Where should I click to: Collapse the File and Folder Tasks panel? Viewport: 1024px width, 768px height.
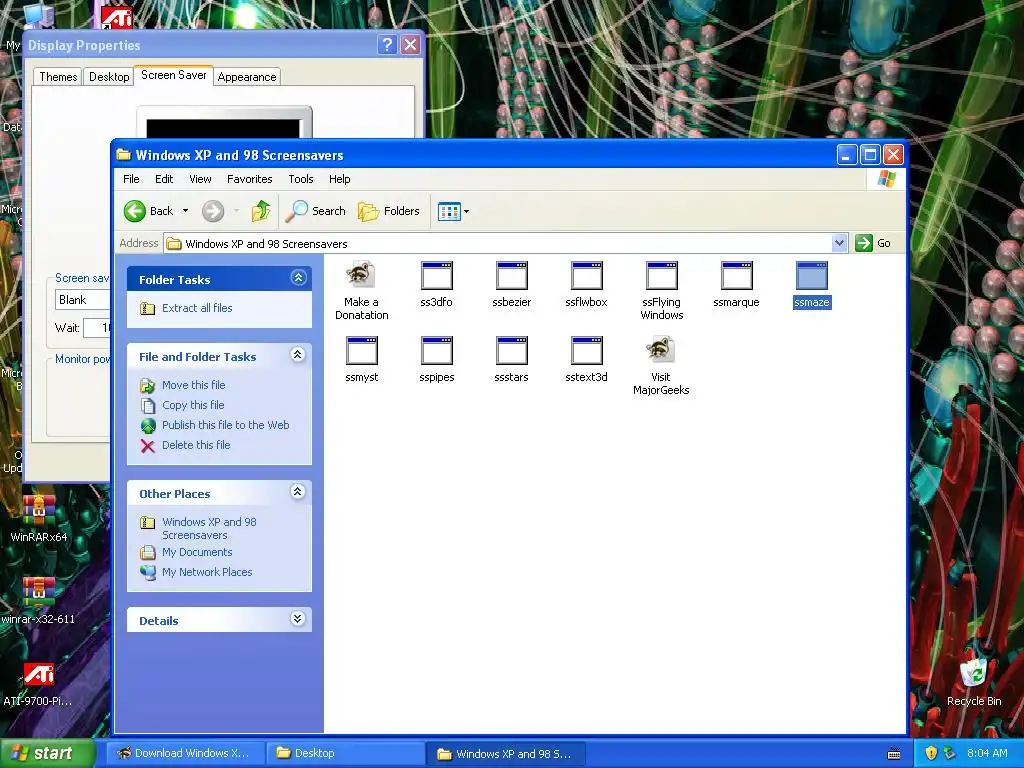(298, 355)
